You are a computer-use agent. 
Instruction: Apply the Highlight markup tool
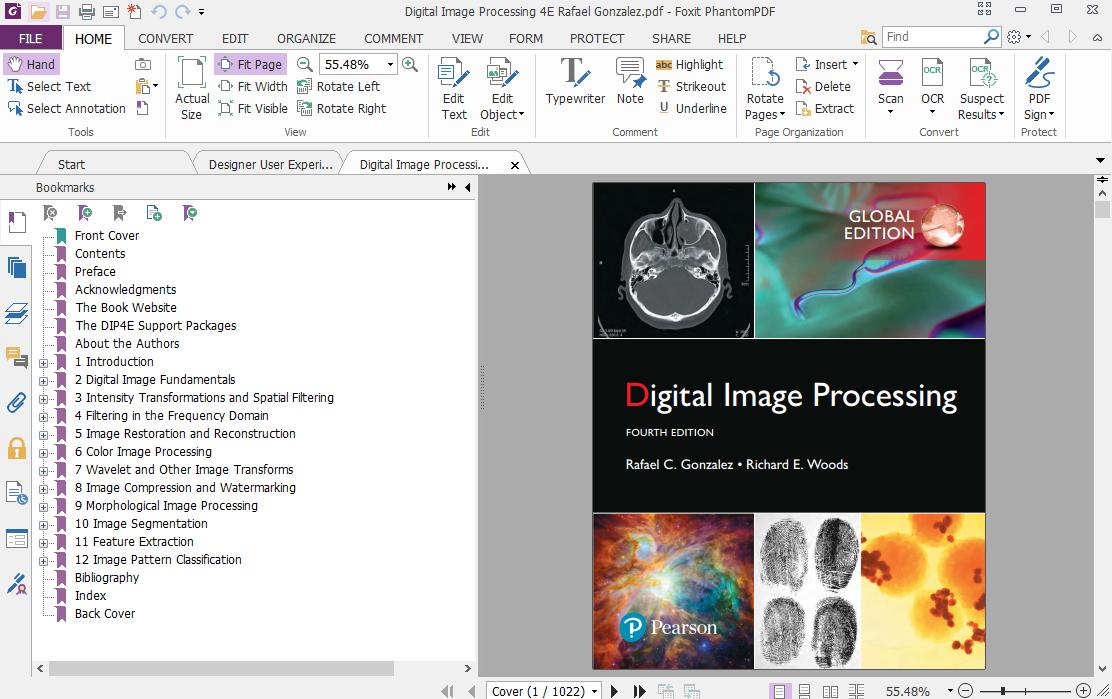tap(689, 65)
